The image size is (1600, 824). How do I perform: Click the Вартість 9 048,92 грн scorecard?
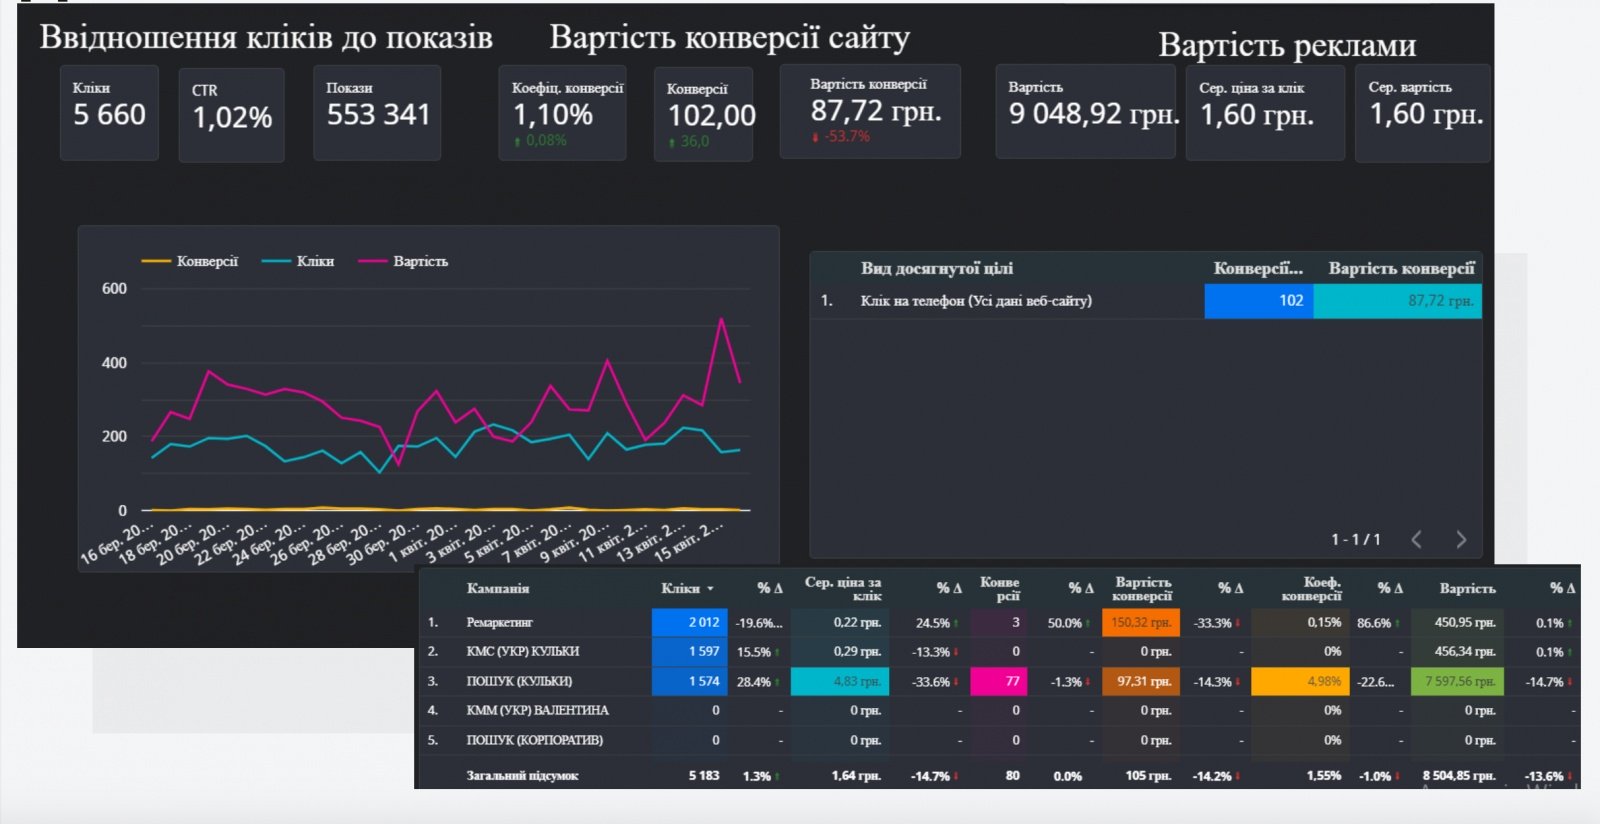[1085, 111]
